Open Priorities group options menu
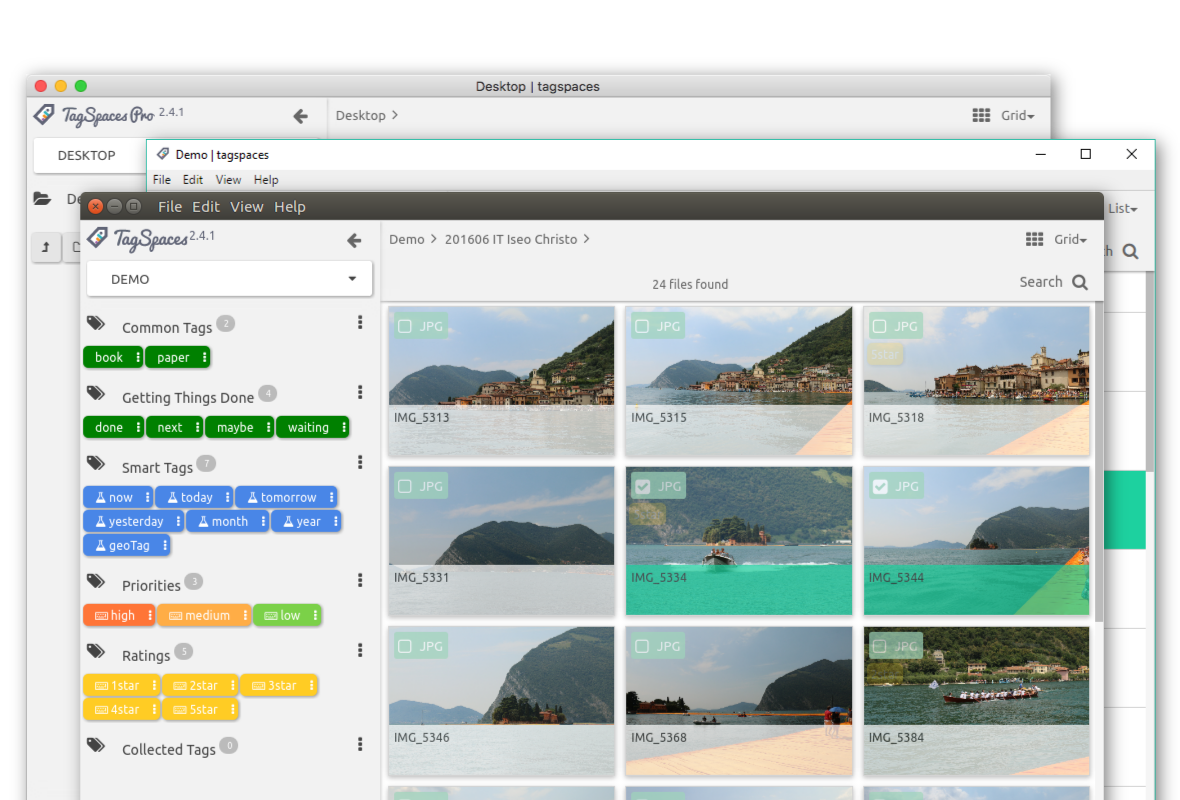 [x=360, y=580]
